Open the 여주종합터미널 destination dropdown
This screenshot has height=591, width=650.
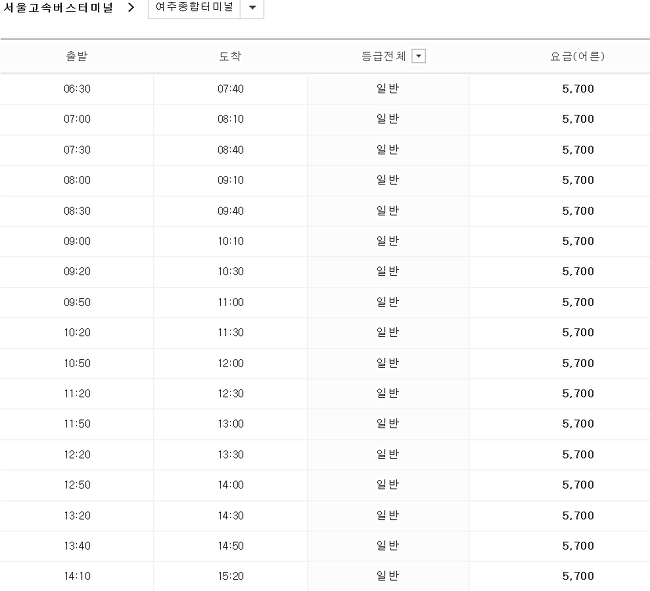(x=206, y=7)
